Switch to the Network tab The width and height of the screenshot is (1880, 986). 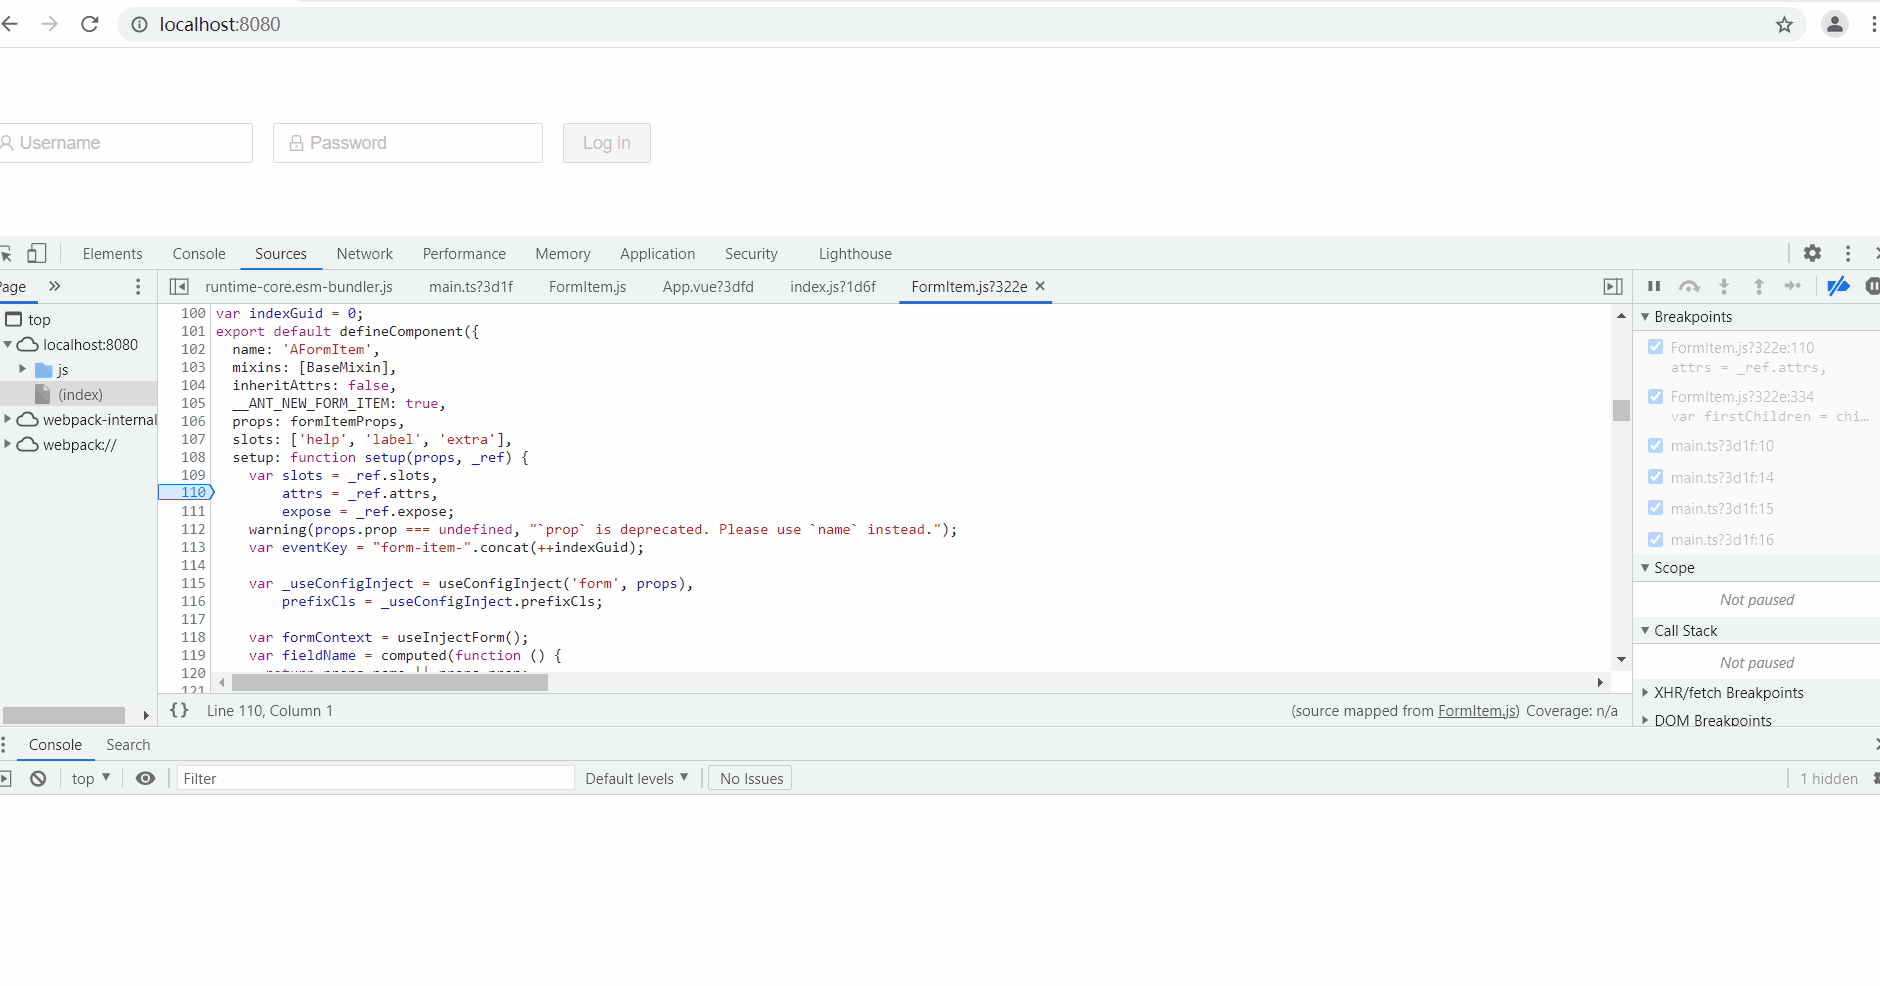(x=364, y=254)
